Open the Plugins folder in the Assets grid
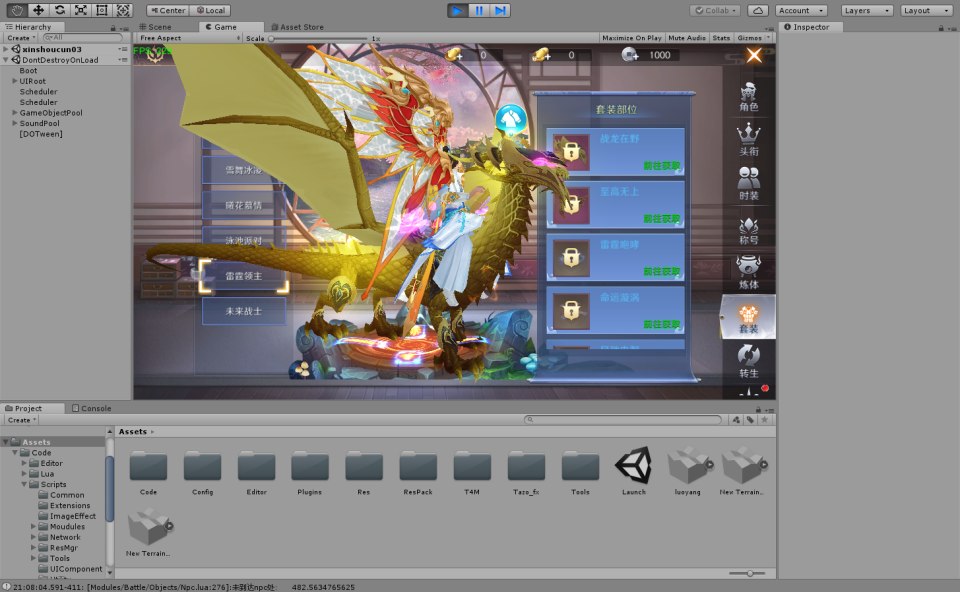 click(x=310, y=472)
